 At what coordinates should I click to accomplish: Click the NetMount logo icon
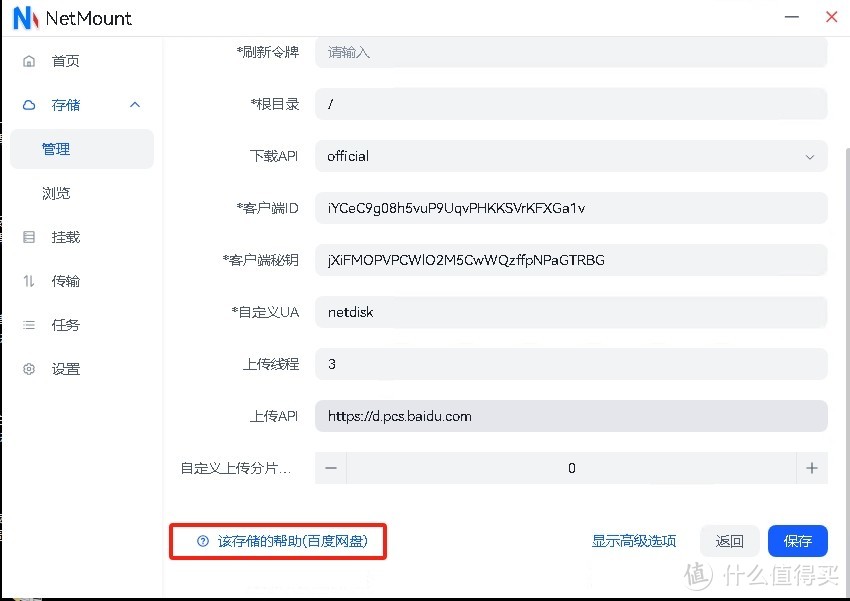pos(24,17)
